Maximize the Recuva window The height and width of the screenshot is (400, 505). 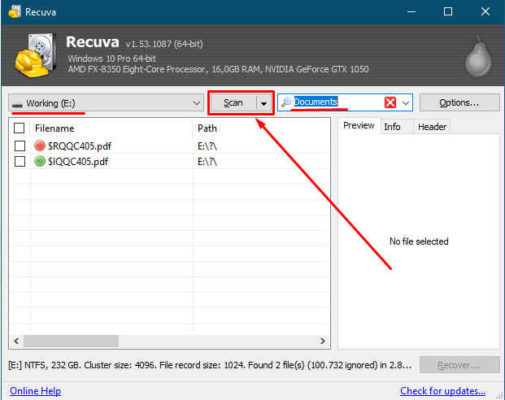pyautogui.click(x=448, y=12)
